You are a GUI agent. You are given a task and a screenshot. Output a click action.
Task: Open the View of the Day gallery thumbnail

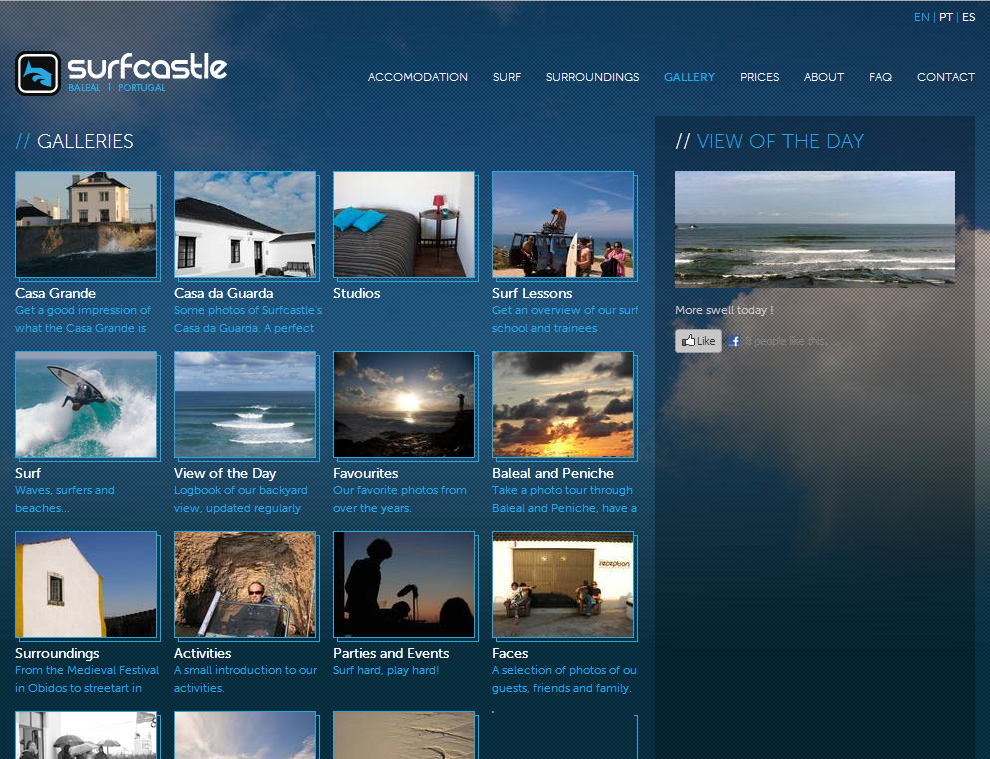[x=245, y=404]
